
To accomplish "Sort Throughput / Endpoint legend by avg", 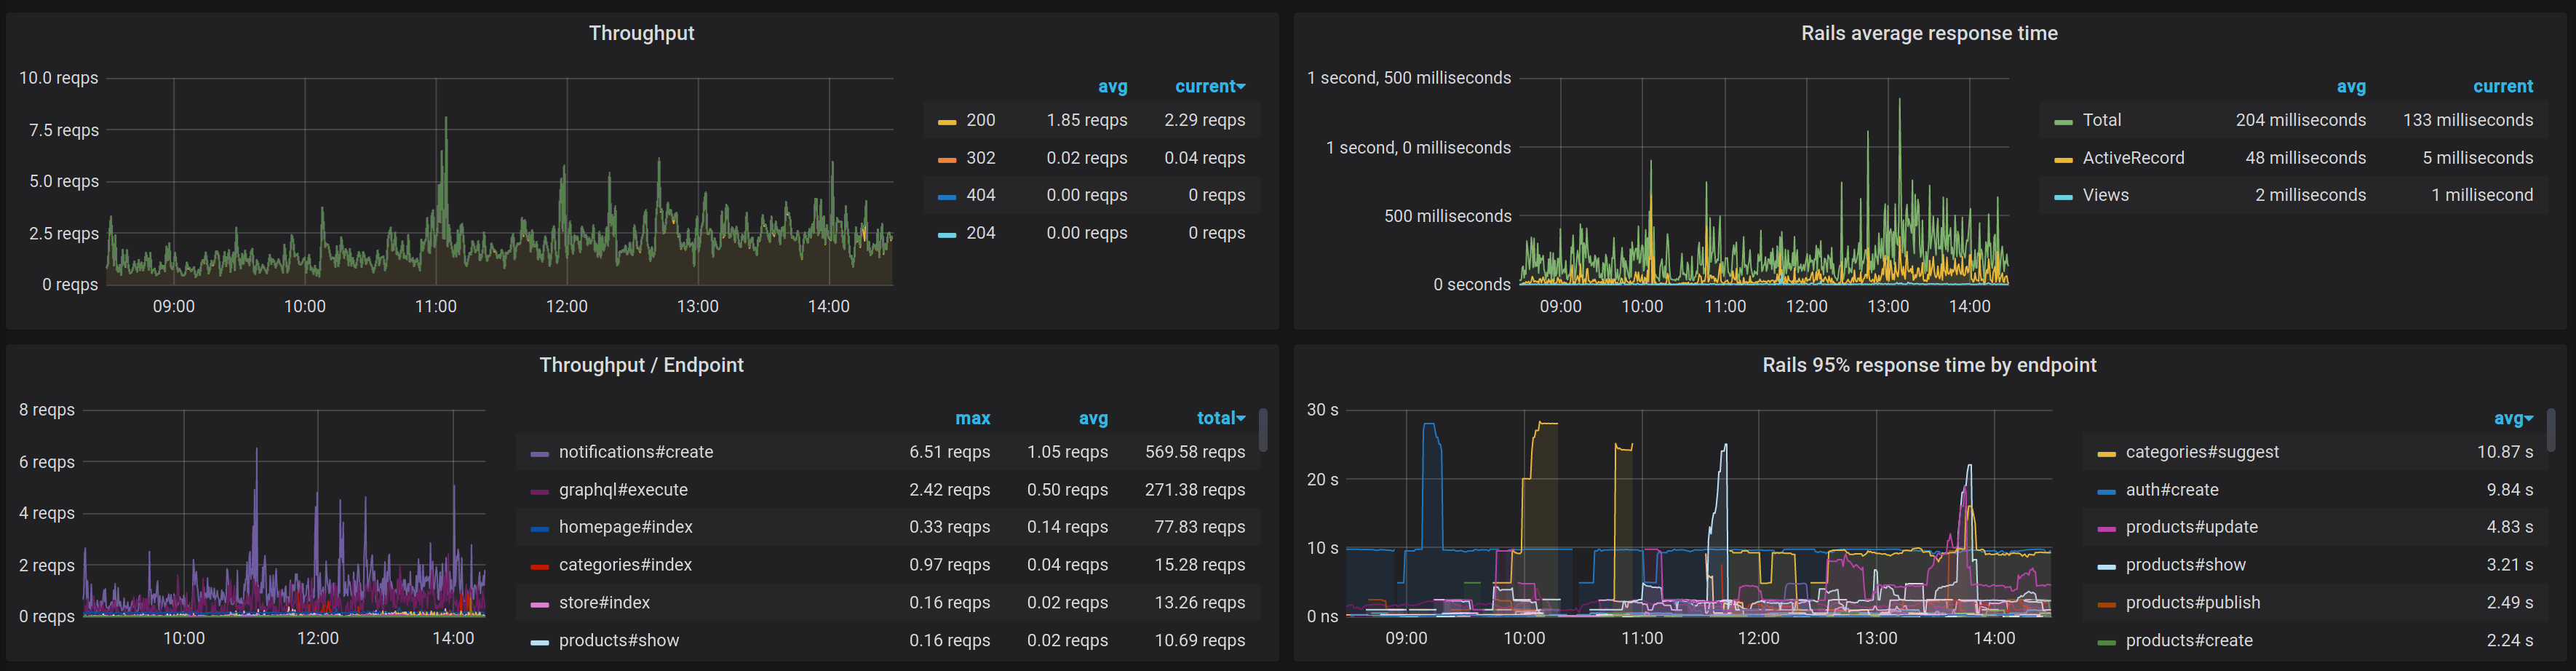I will tap(1093, 419).
